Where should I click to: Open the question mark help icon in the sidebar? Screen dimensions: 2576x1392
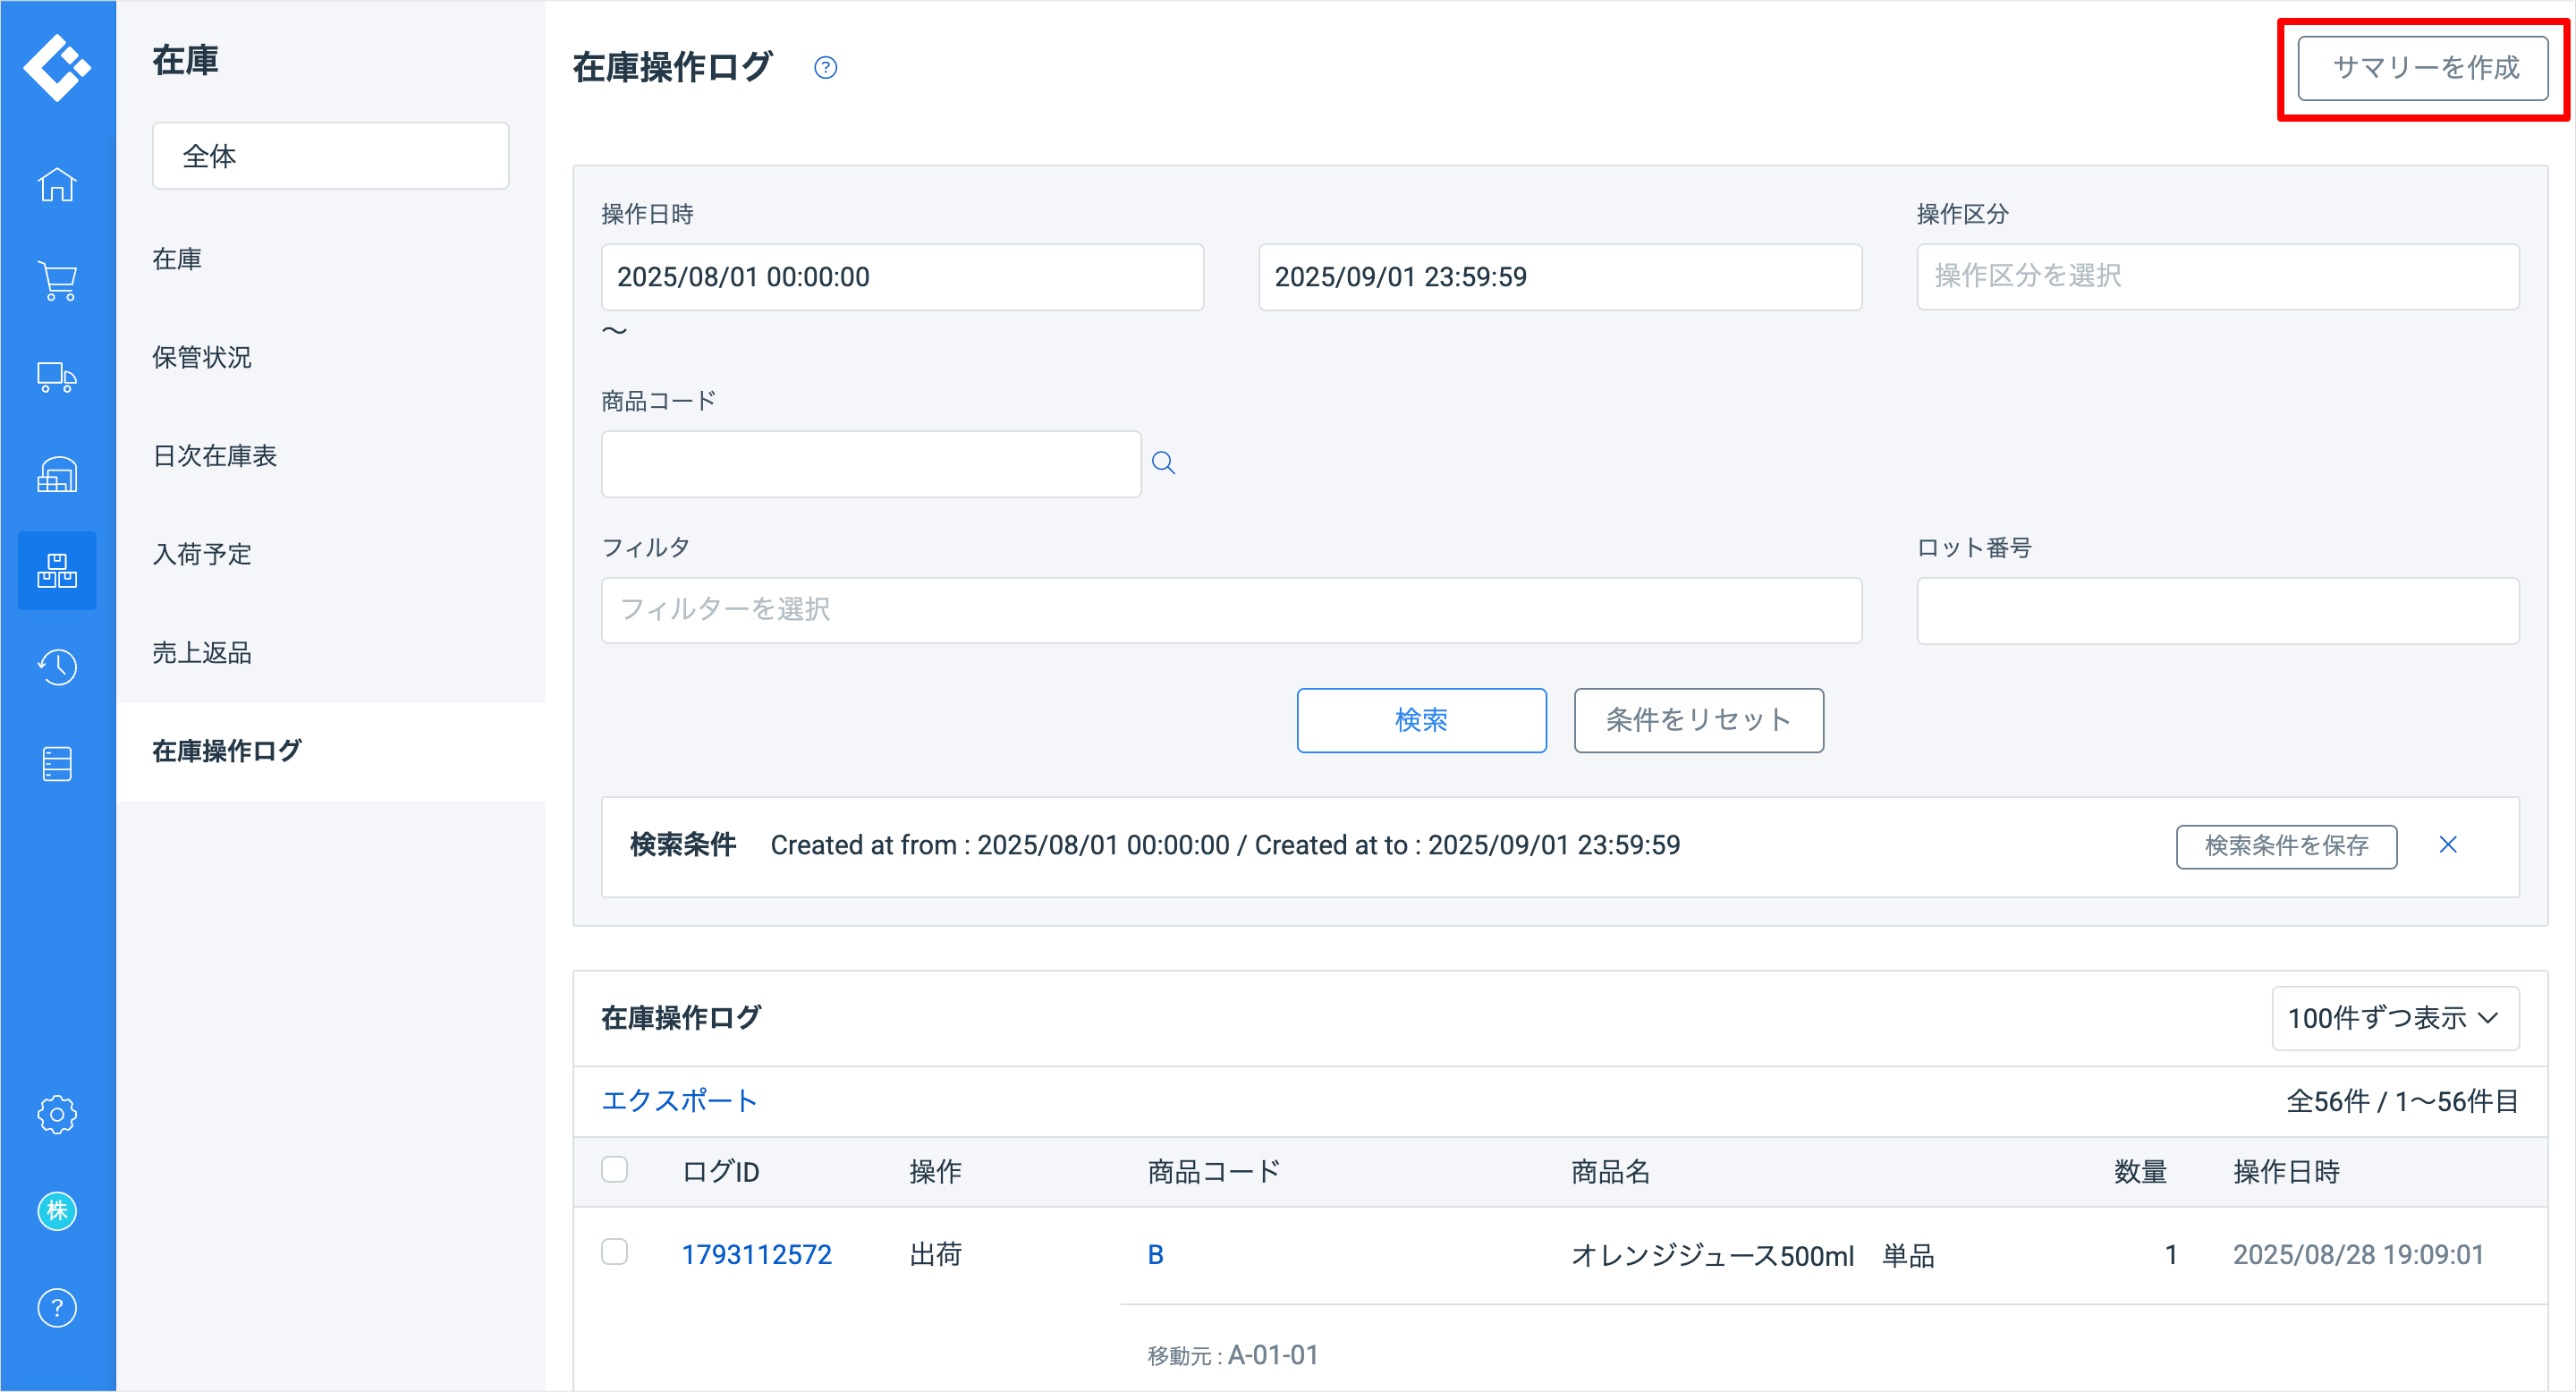pyautogui.click(x=57, y=1308)
